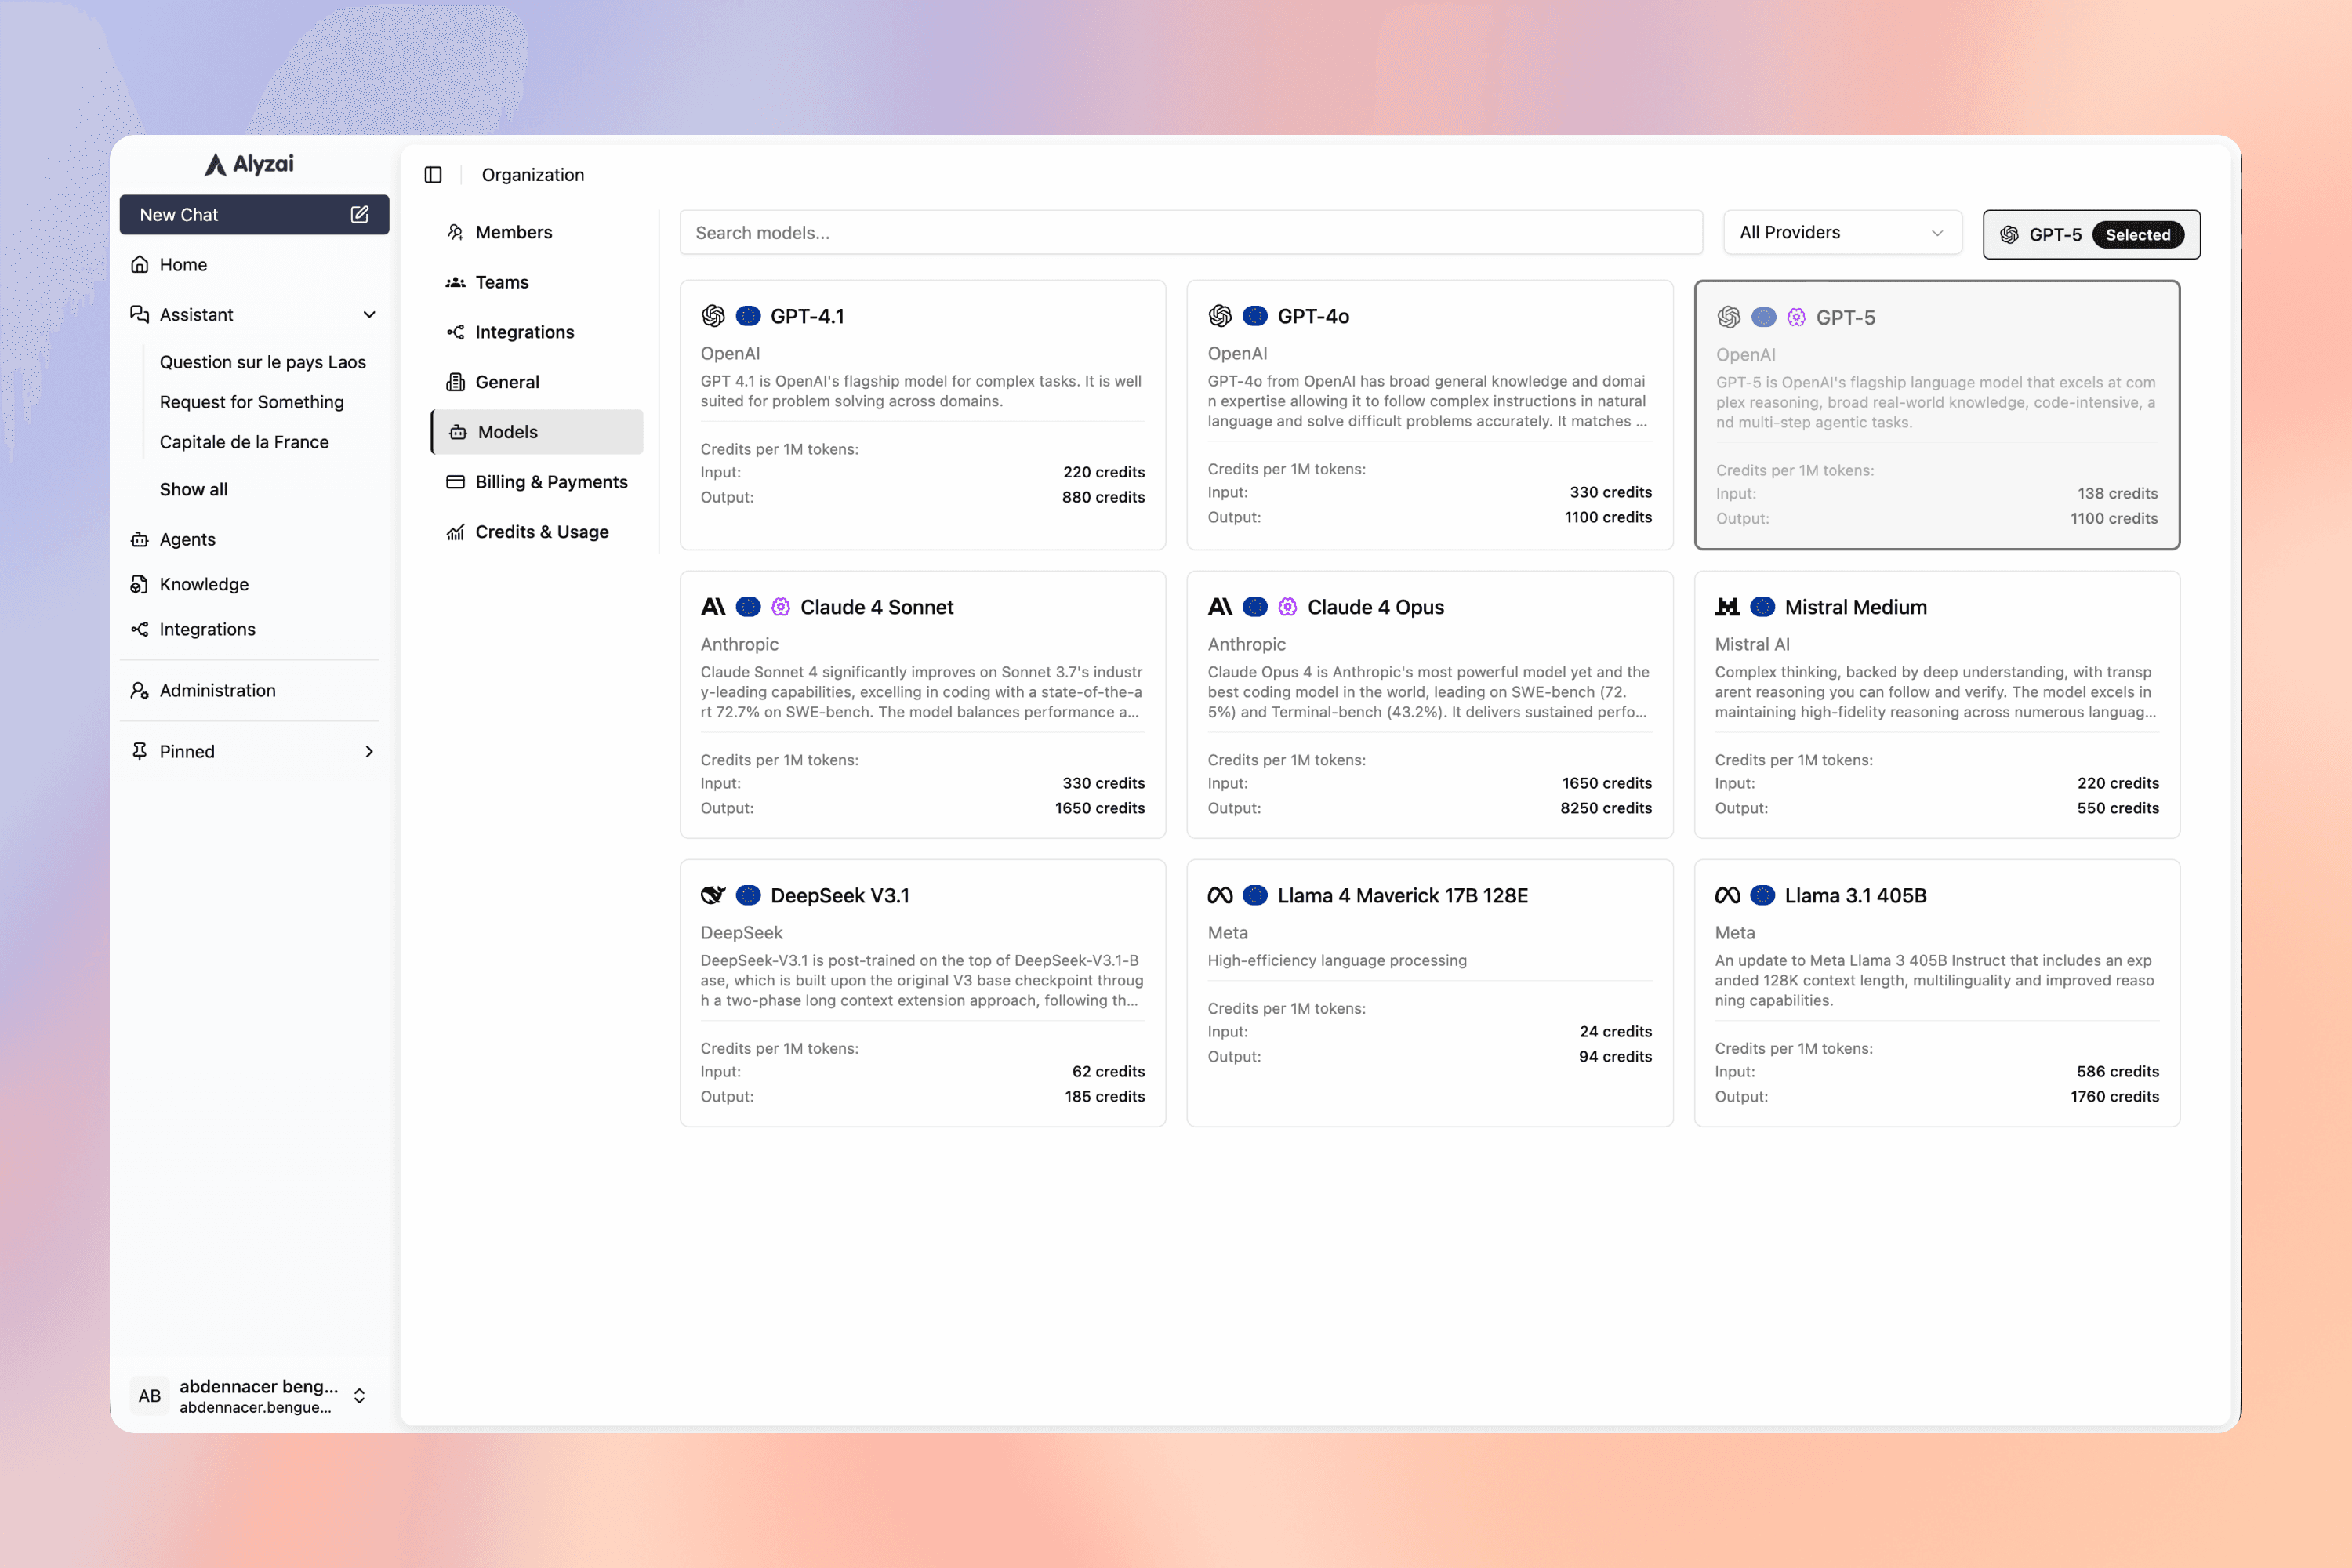The image size is (2352, 1568).
Task: Click the Show all chats link
Action: click(x=193, y=489)
